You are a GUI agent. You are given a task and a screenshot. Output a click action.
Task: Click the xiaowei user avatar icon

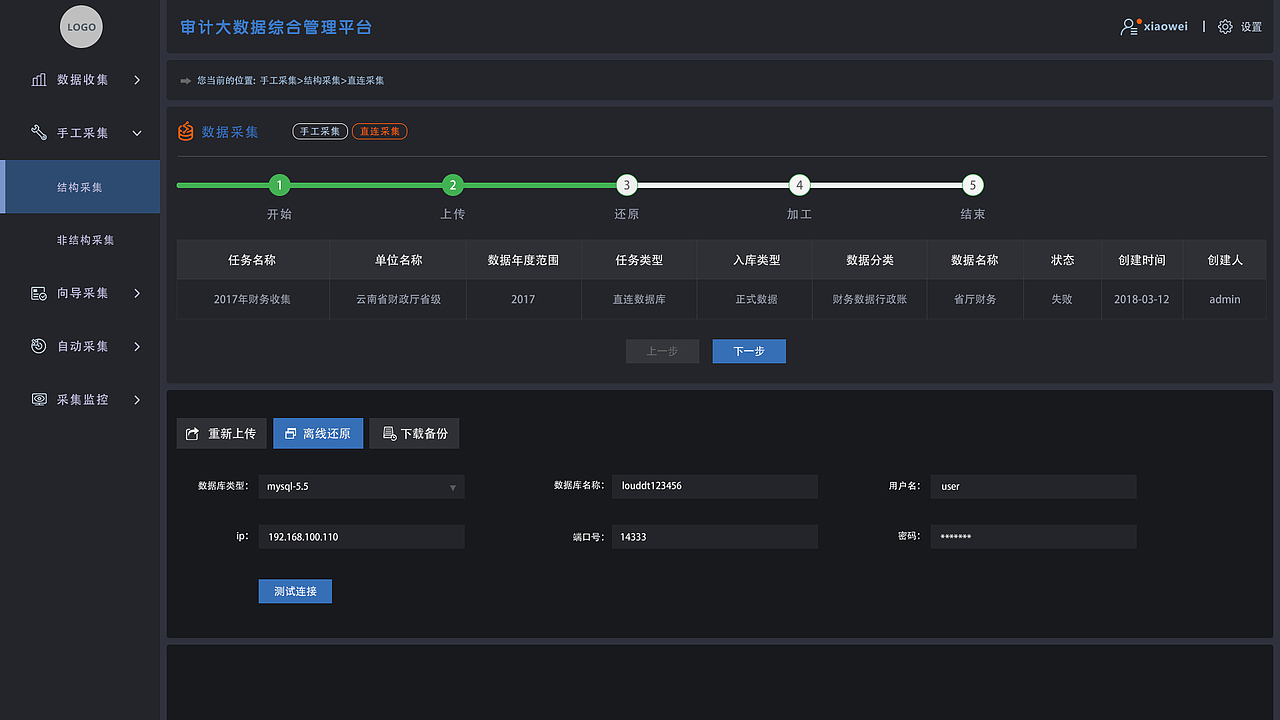1130,27
